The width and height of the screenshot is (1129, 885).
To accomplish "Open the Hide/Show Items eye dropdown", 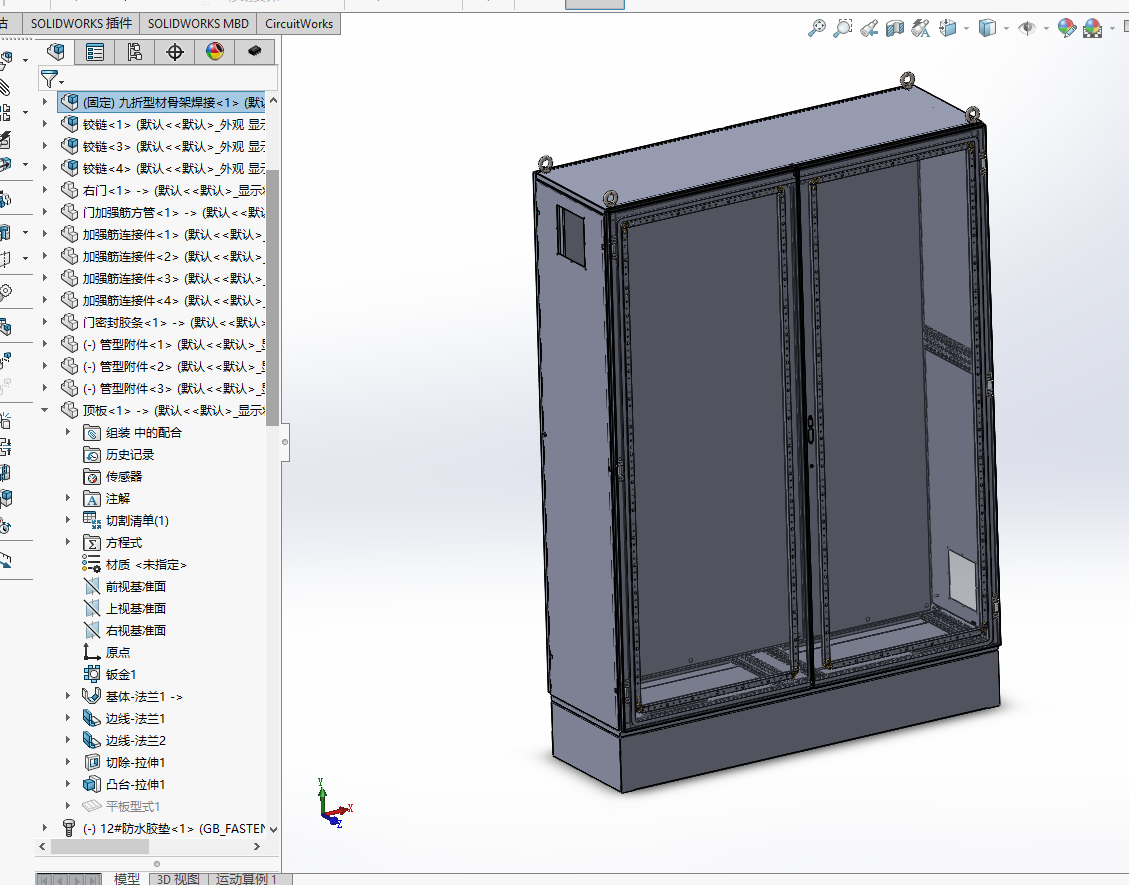I will [x=1045, y=29].
